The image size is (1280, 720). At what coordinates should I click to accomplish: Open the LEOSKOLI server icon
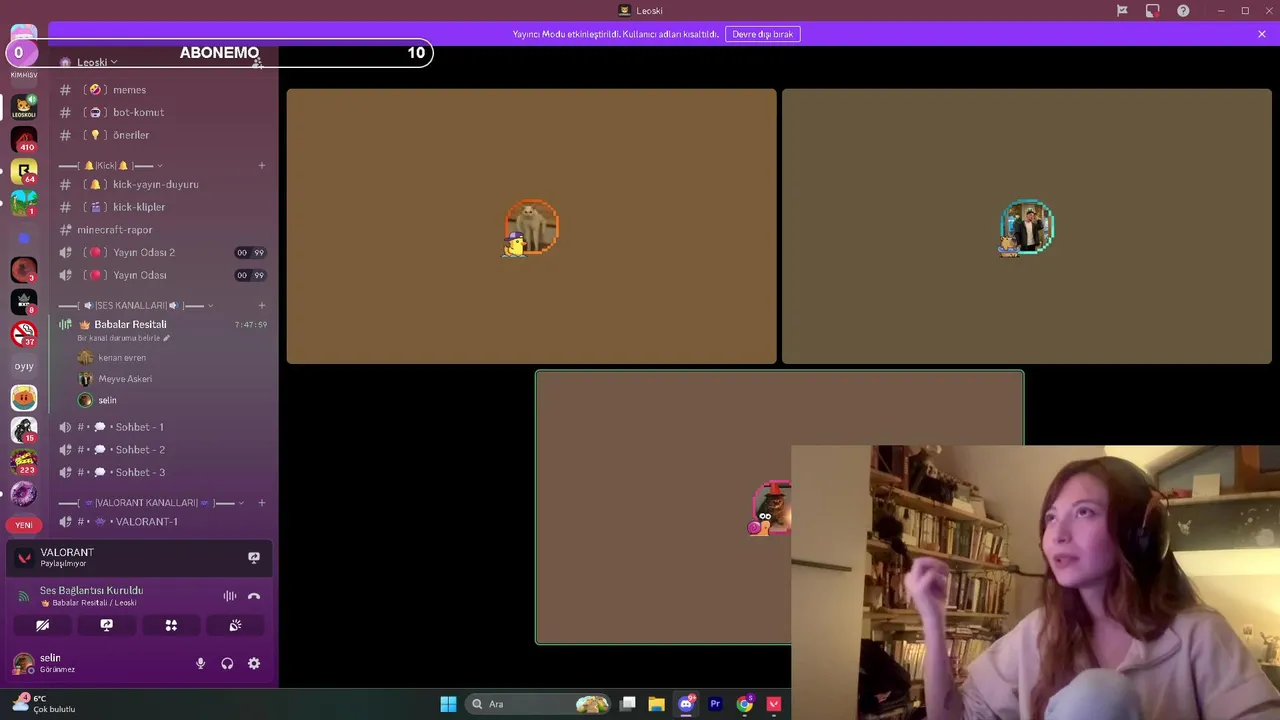coord(24,106)
